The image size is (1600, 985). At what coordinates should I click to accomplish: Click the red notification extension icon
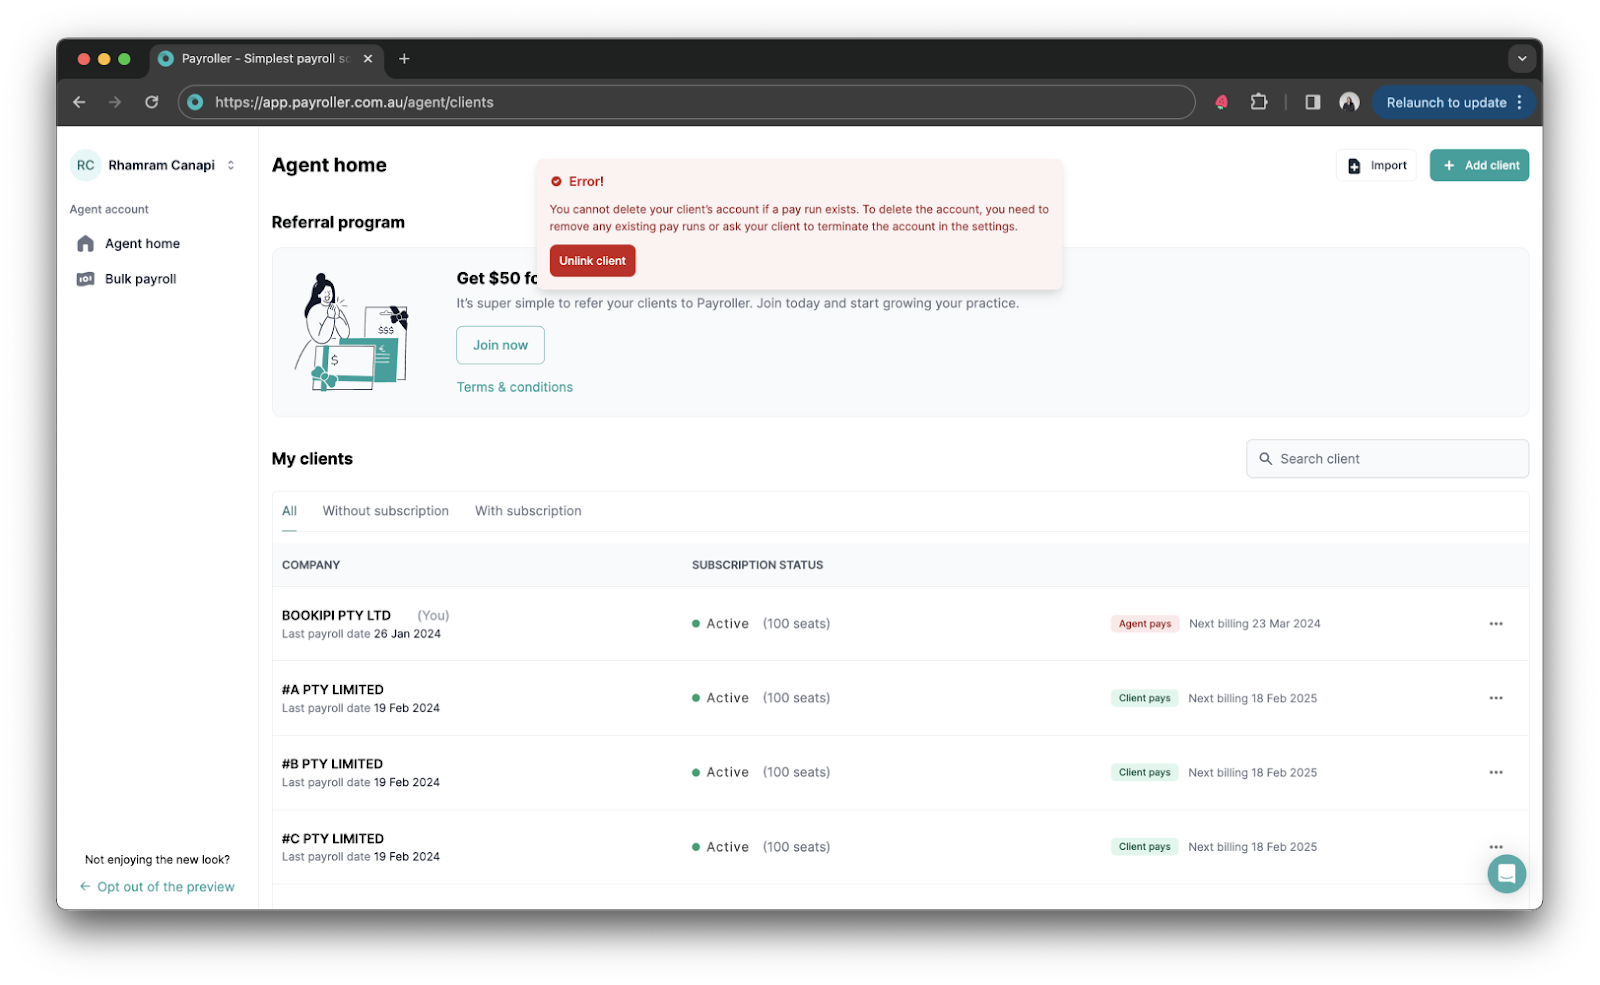point(1221,102)
